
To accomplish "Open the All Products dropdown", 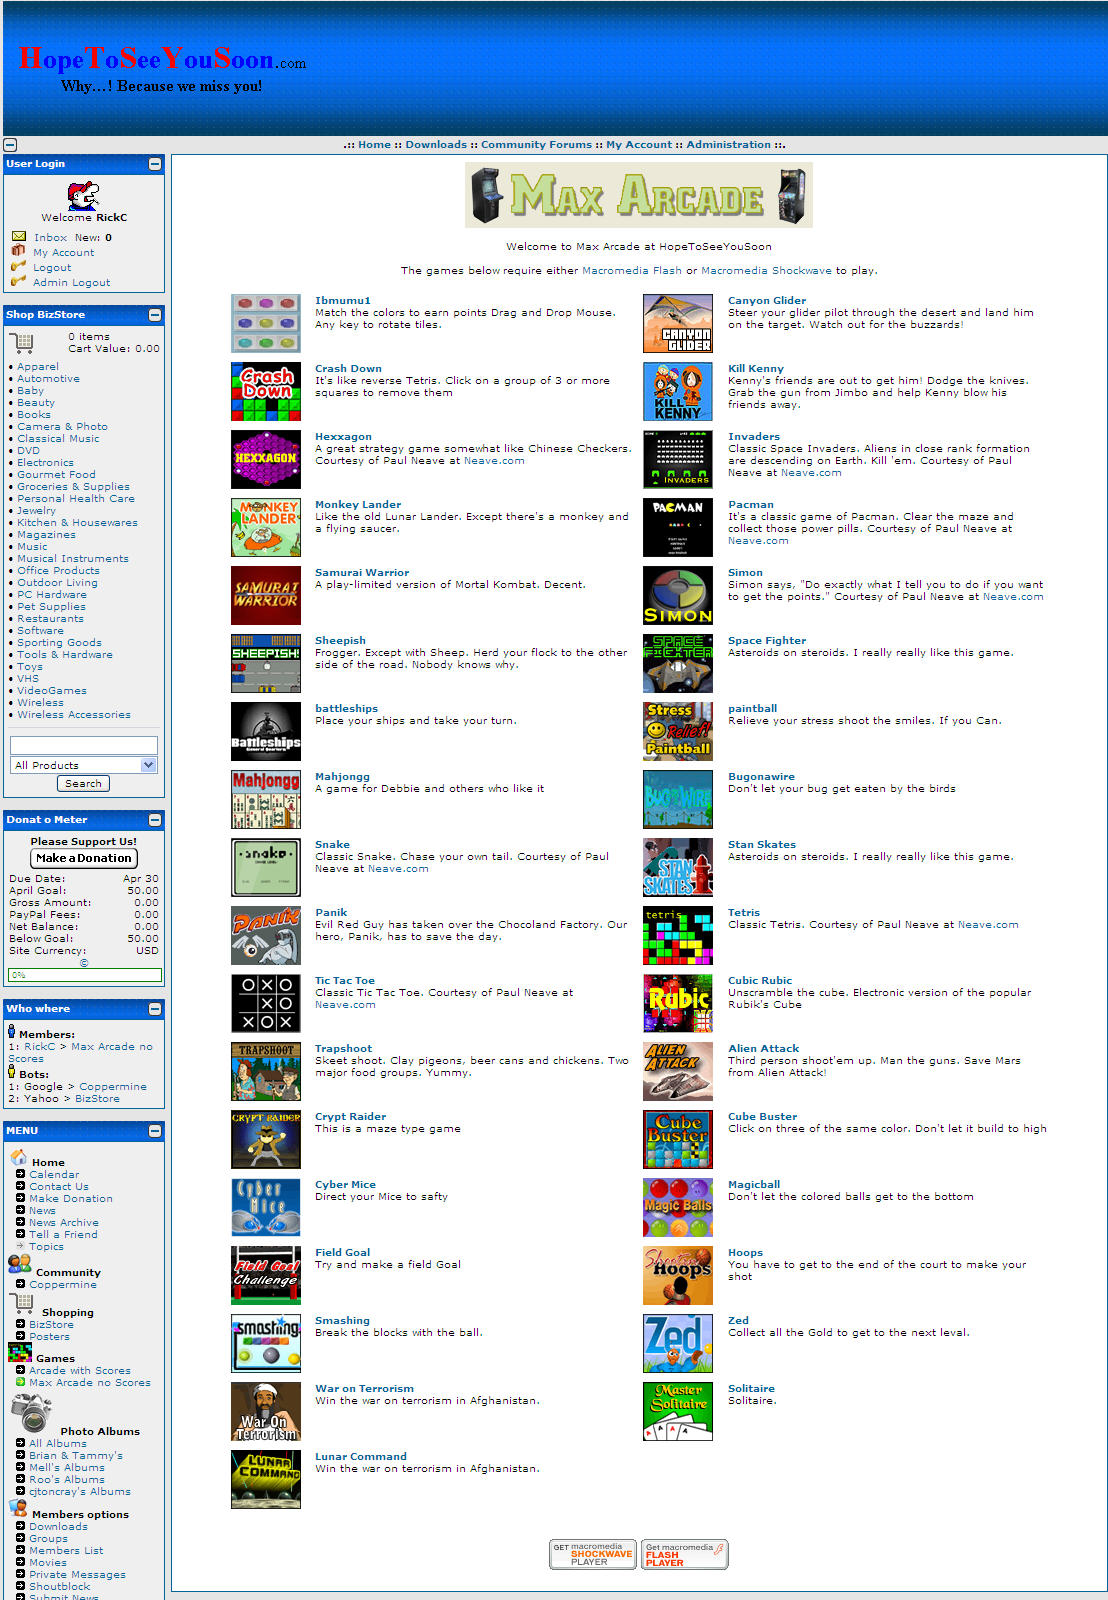I will [x=84, y=765].
